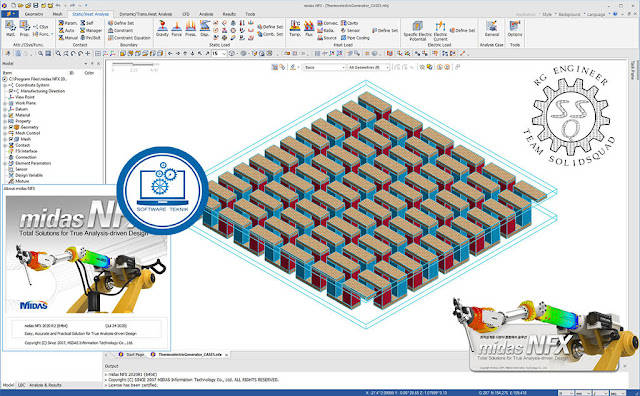Image resolution: width=640 pixels, height=396 pixels.
Task: Open the CFD ribbon tab
Action: click(186, 14)
